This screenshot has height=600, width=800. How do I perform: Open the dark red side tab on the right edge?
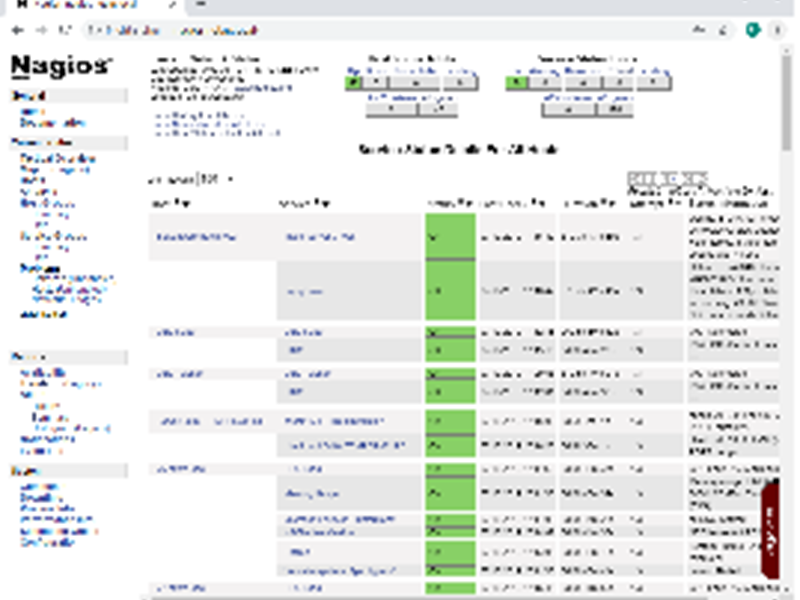pos(770,530)
